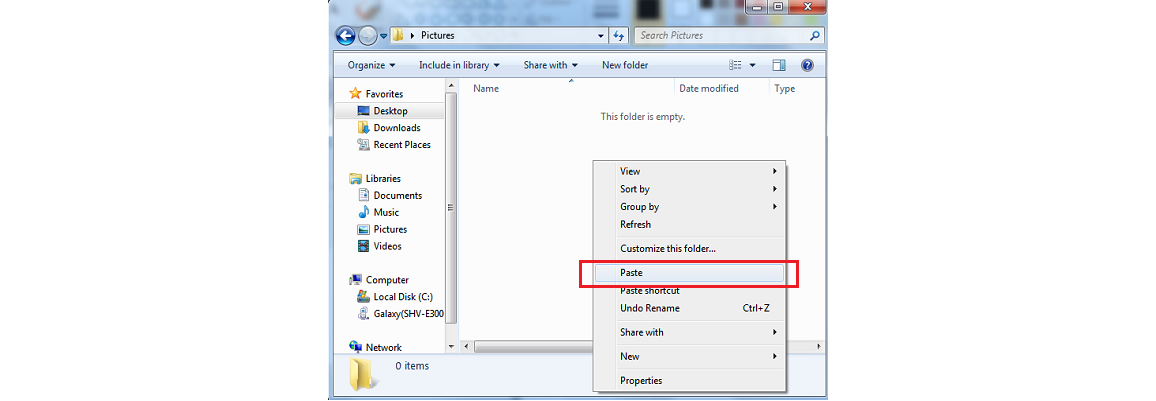Open Local Disk (C:)
The image size is (1156, 401).
403,297
